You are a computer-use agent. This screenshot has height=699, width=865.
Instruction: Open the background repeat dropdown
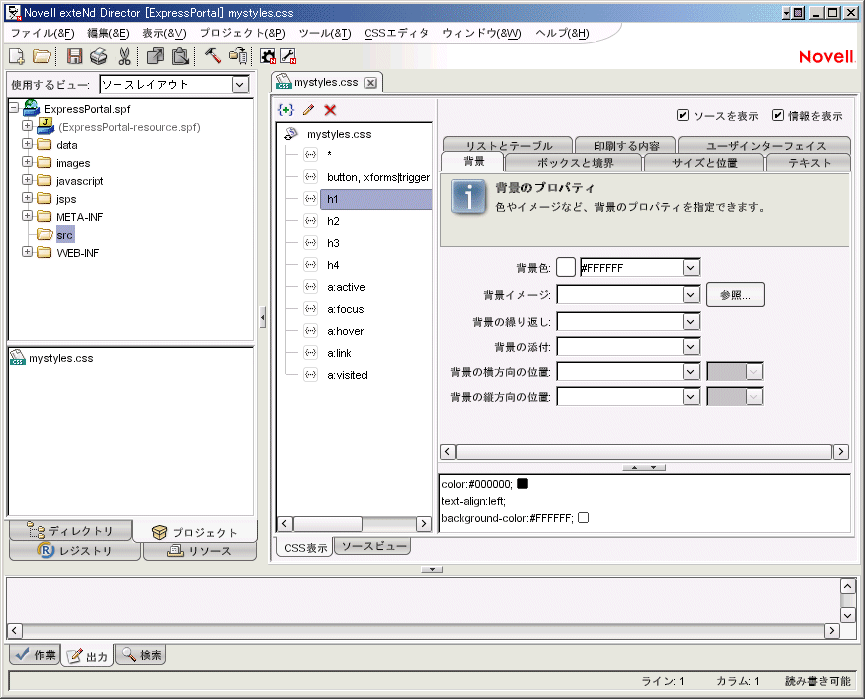(691, 321)
